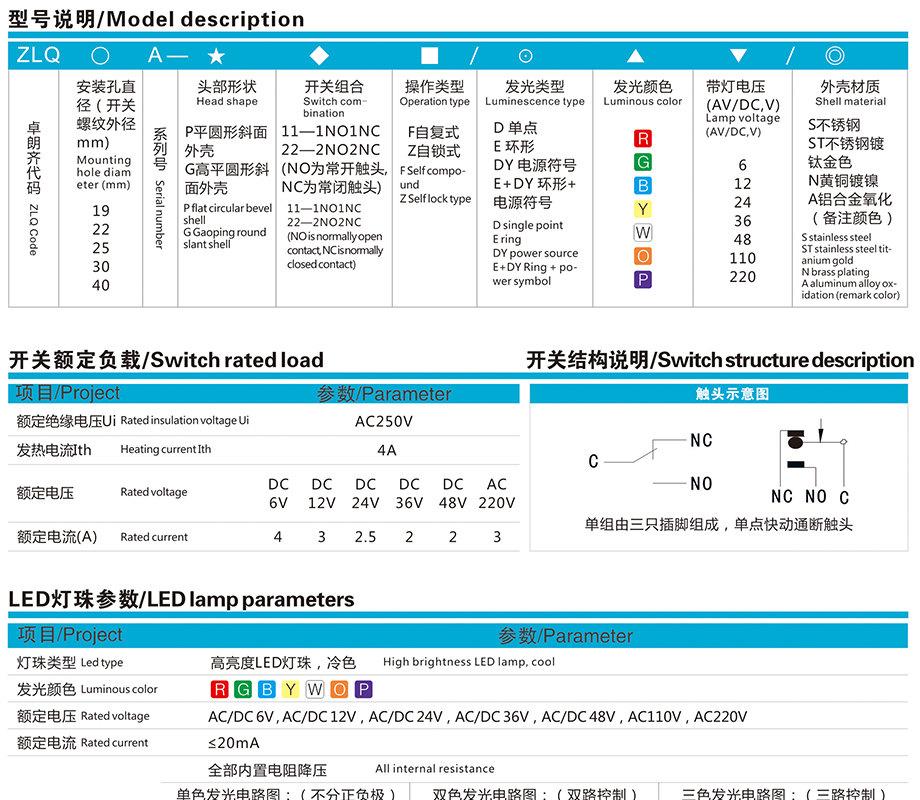Click the lamp voltage value 6
The height and width of the screenshot is (800, 920).
(x=743, y=165)
